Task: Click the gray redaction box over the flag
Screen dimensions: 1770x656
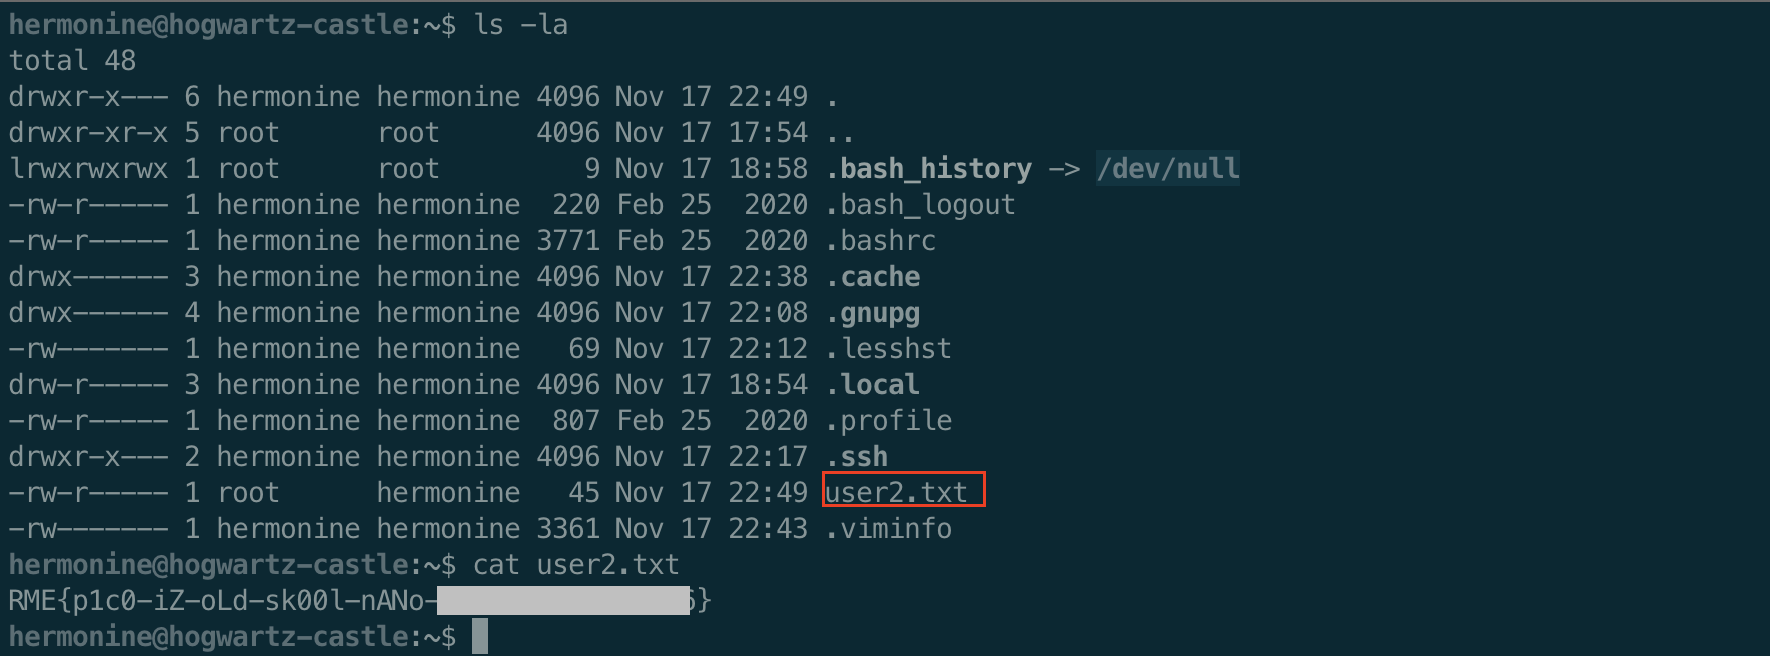Action: (564, 601)
